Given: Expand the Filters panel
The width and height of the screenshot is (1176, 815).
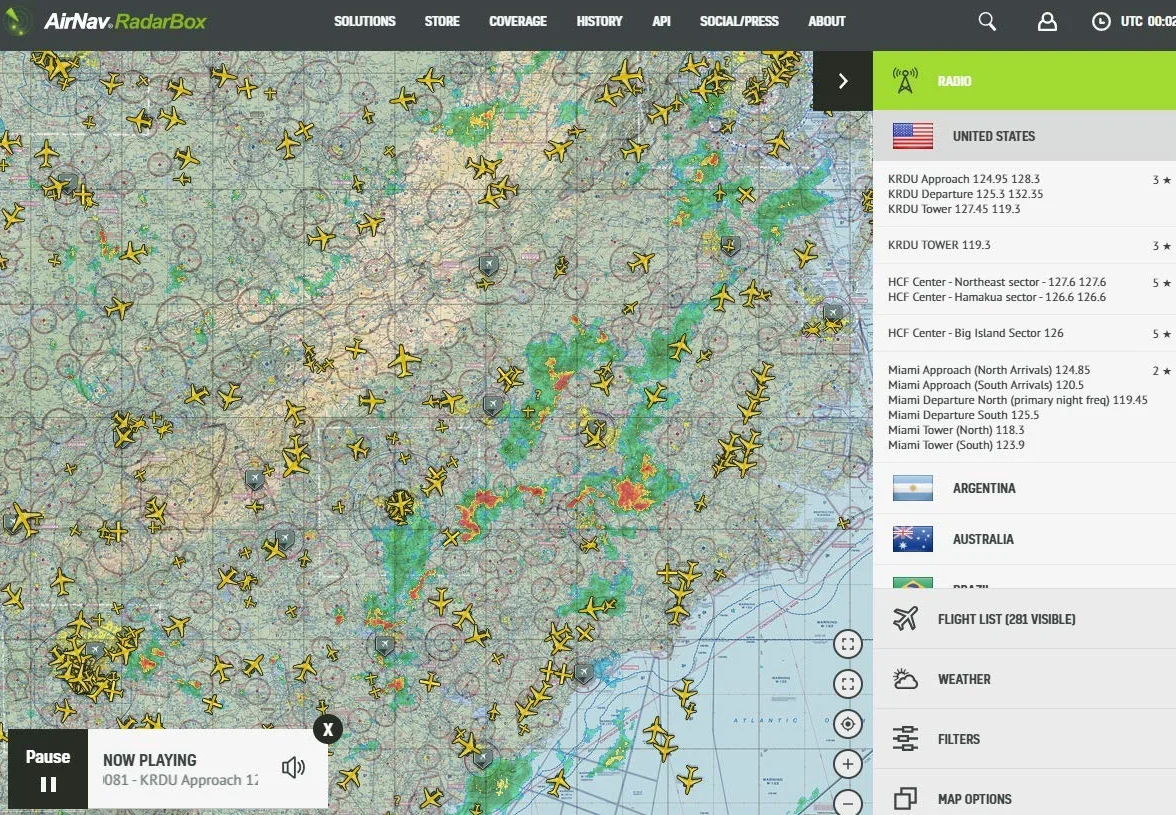Looking at the screenshot, I should point(1024,739).
